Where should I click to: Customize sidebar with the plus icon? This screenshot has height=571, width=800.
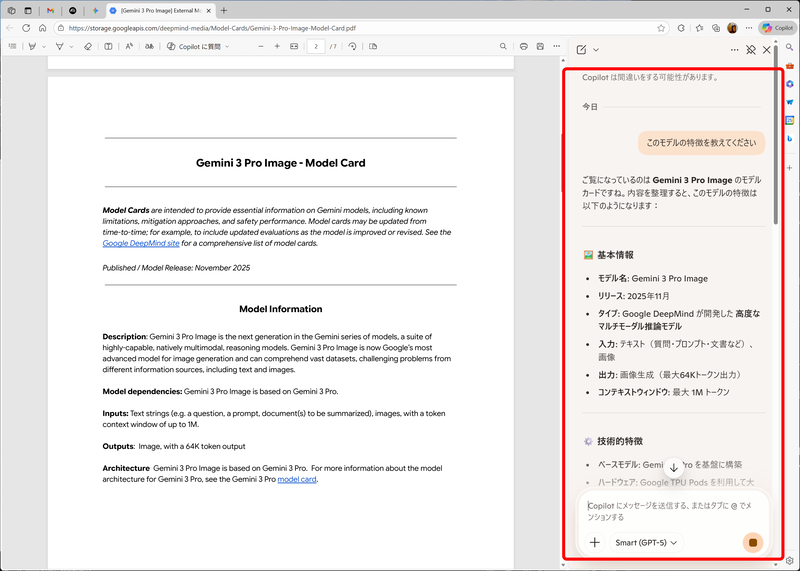(x=789, y=168)
